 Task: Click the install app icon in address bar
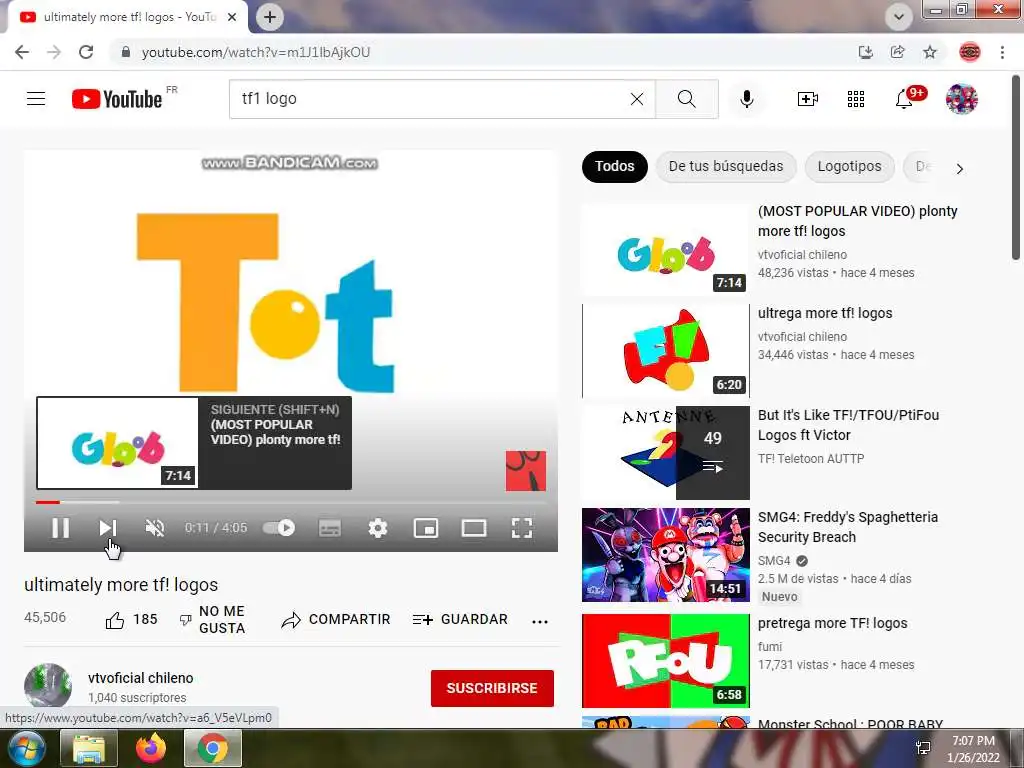click(x=866, y=52)
